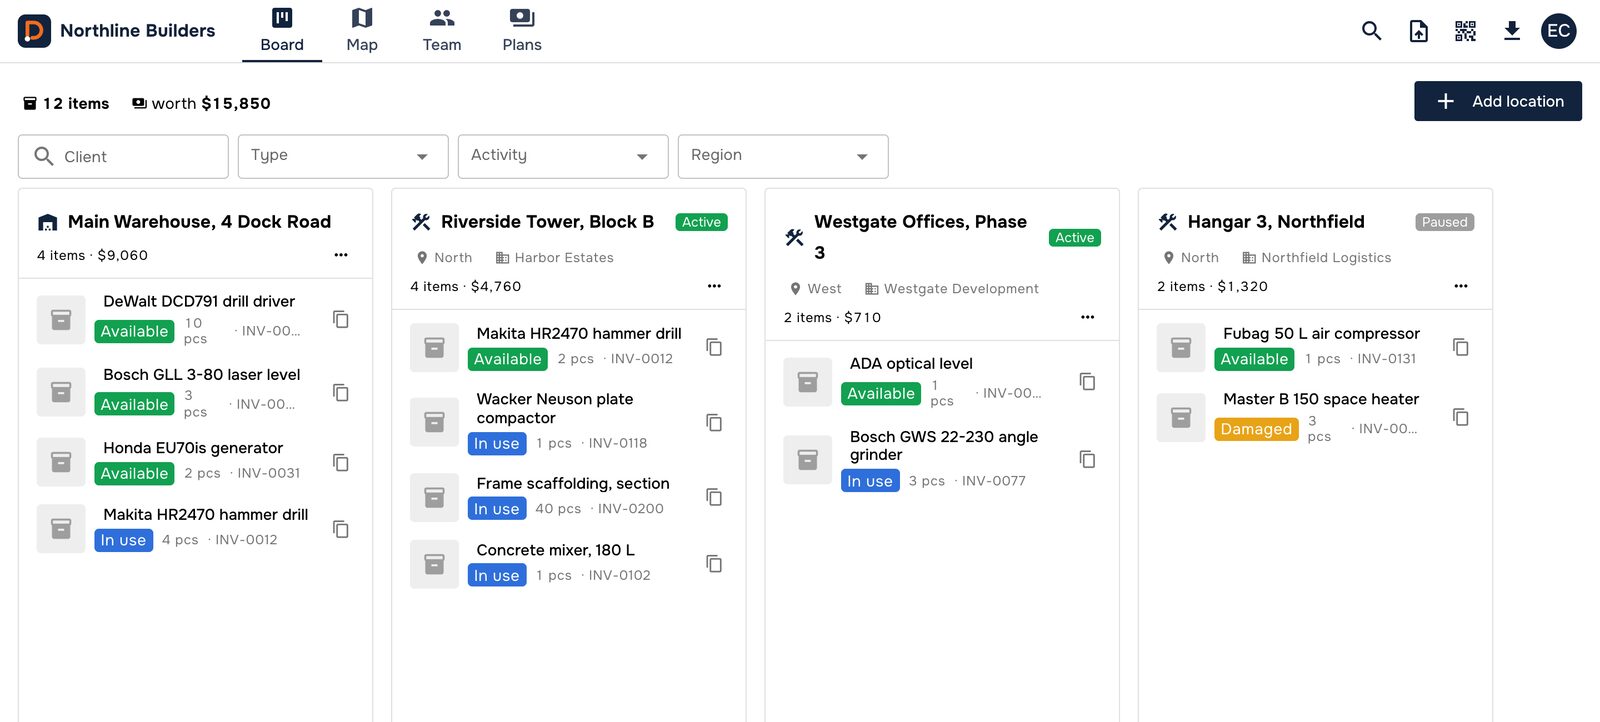1600x722 pixels.
Task: Open the search icon in top bar
Action: click(1372, 31)
